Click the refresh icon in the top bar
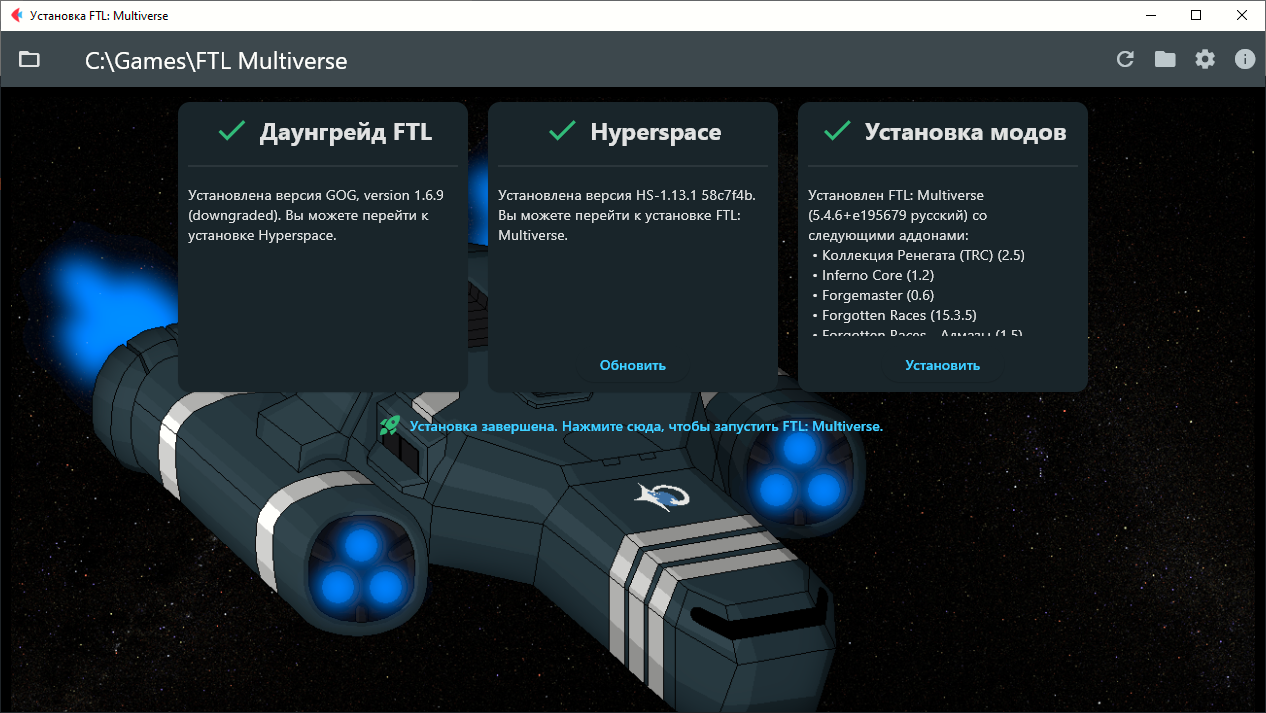The height and width of the screenshot is (713, 1266). click(1125, 59)
